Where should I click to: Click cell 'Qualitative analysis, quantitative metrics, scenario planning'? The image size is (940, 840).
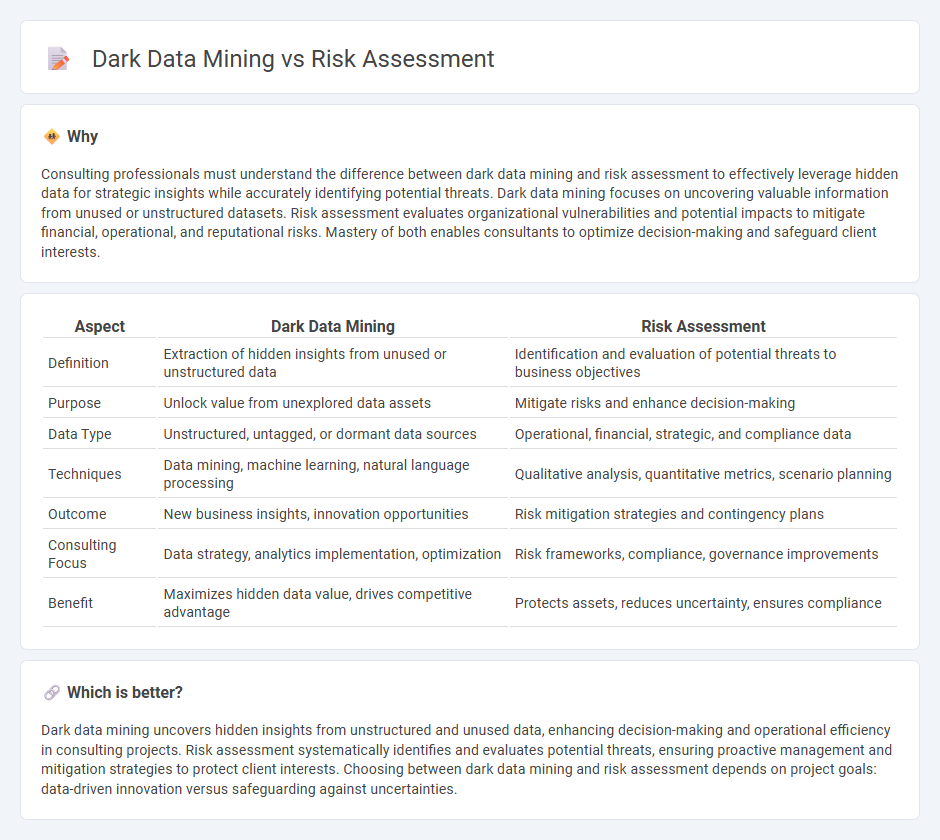(703, 474)
